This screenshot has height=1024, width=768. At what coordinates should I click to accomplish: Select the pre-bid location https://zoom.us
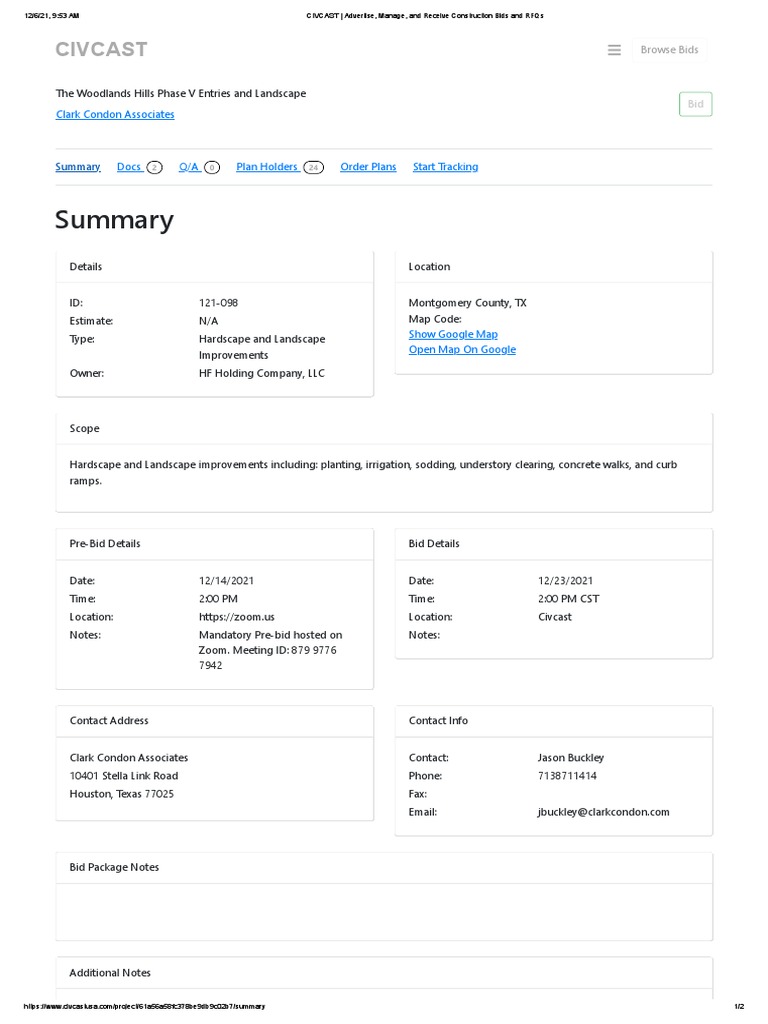236,617
